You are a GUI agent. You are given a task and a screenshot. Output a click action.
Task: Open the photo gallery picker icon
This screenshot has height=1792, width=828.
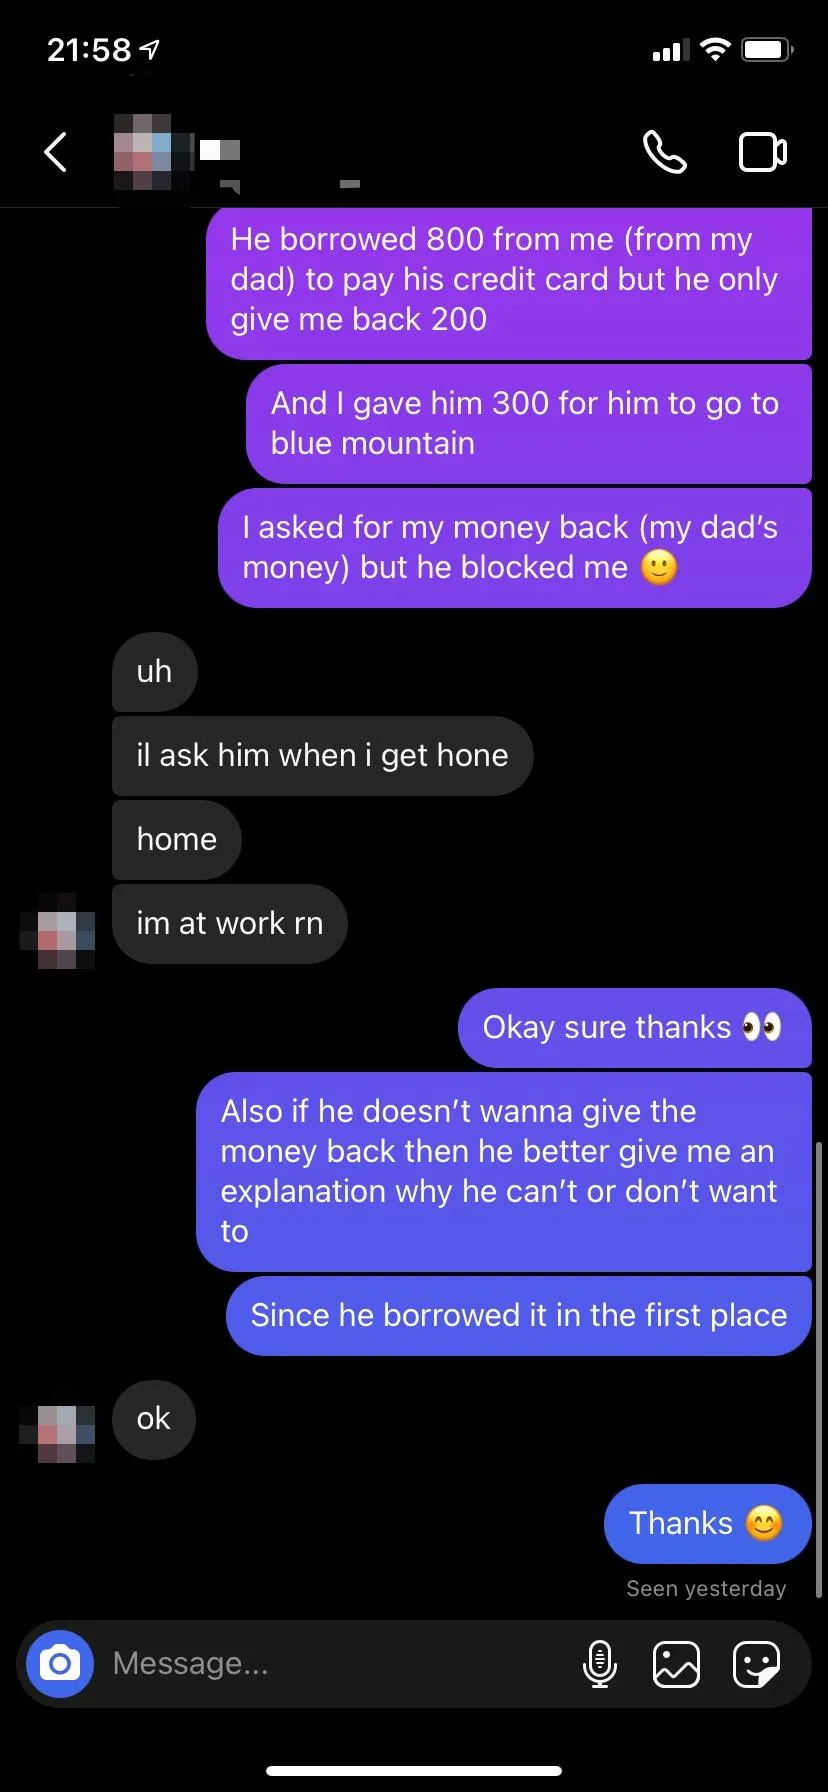676,1664
